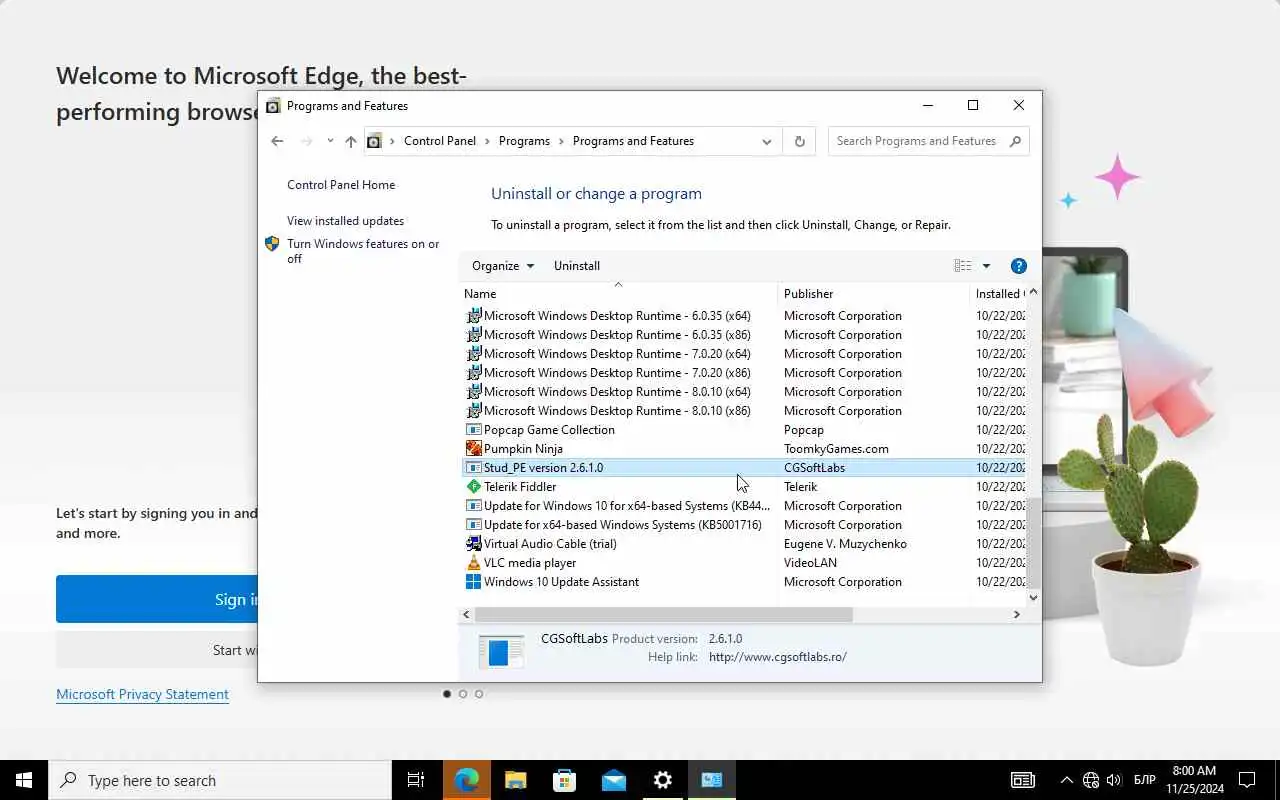Open Task View on the taskbar
This screenshot has width=1280, height=800.
coord(417,780)
